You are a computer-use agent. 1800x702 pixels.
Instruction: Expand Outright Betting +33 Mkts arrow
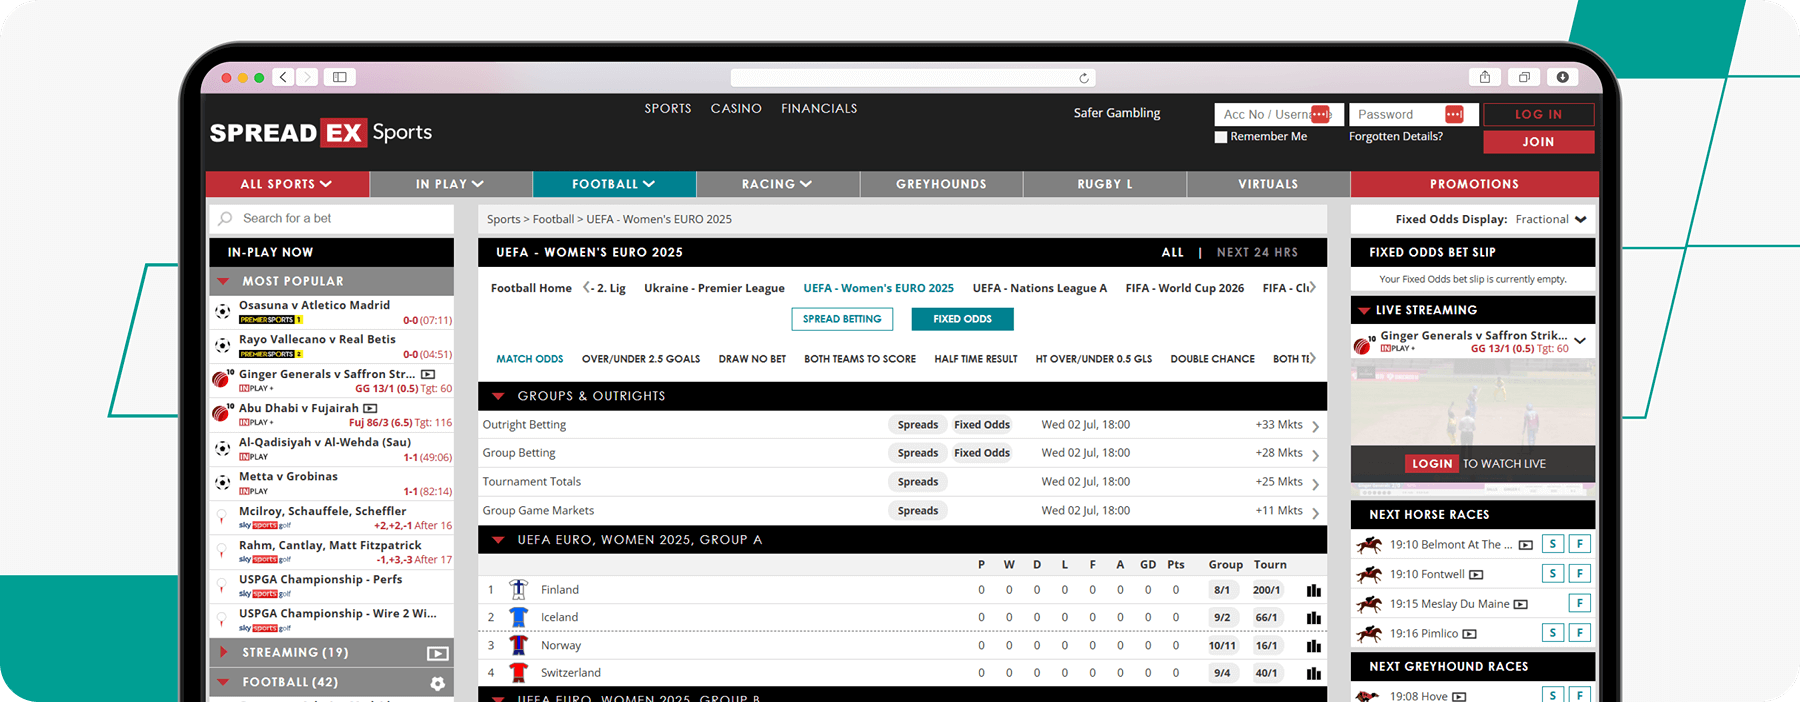1315,426
